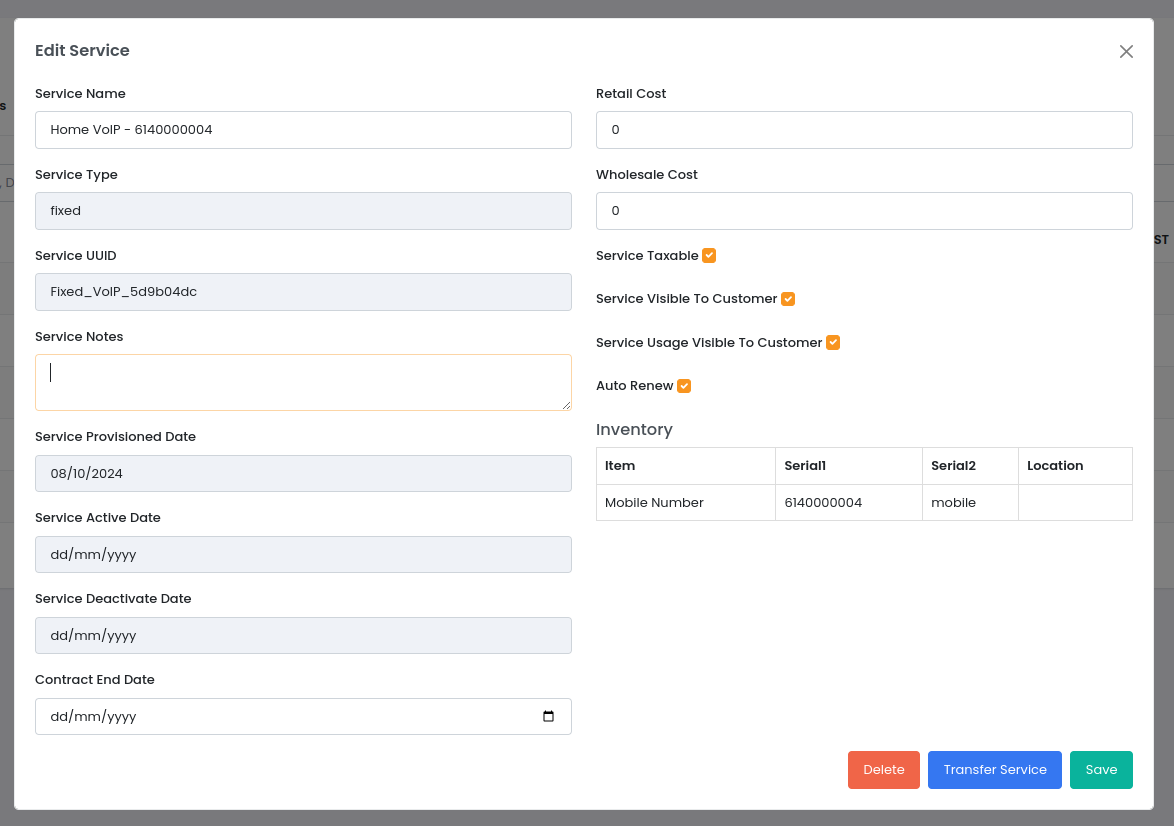This screenshot has width=1174, height=826.
Task: Click the Retail Cost field
Action: point(864,129)
